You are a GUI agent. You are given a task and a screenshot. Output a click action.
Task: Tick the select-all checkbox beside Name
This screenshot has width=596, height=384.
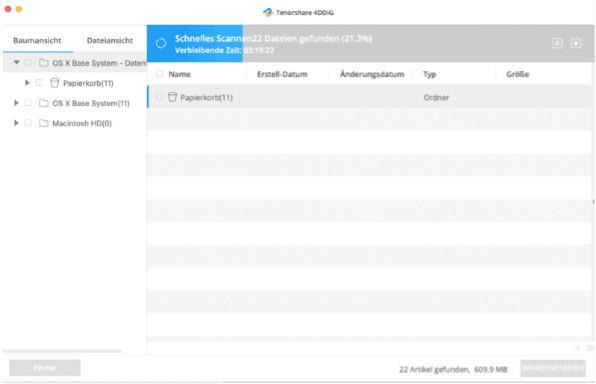point(159,74)
